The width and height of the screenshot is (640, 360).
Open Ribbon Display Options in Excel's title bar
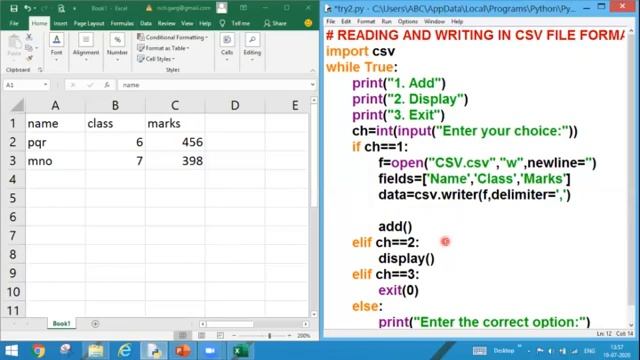(243, 8)
